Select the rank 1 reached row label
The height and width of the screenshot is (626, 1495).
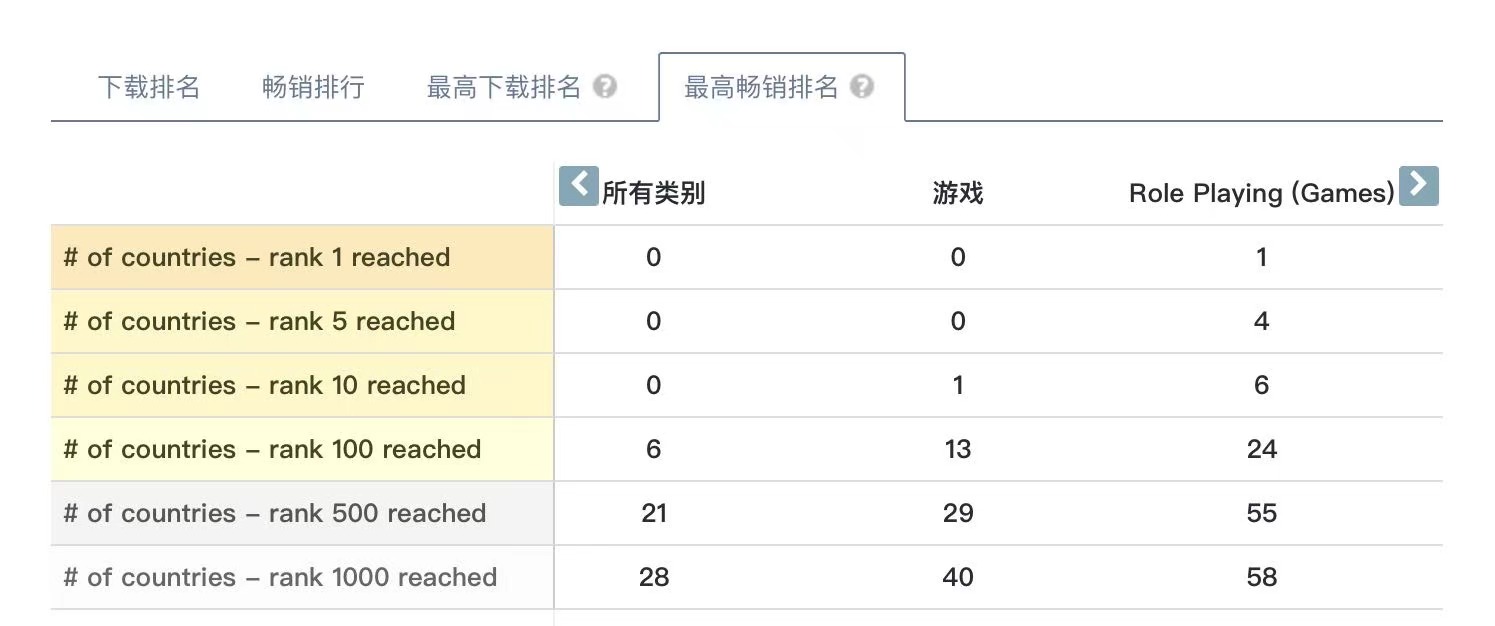pos(302,257)
